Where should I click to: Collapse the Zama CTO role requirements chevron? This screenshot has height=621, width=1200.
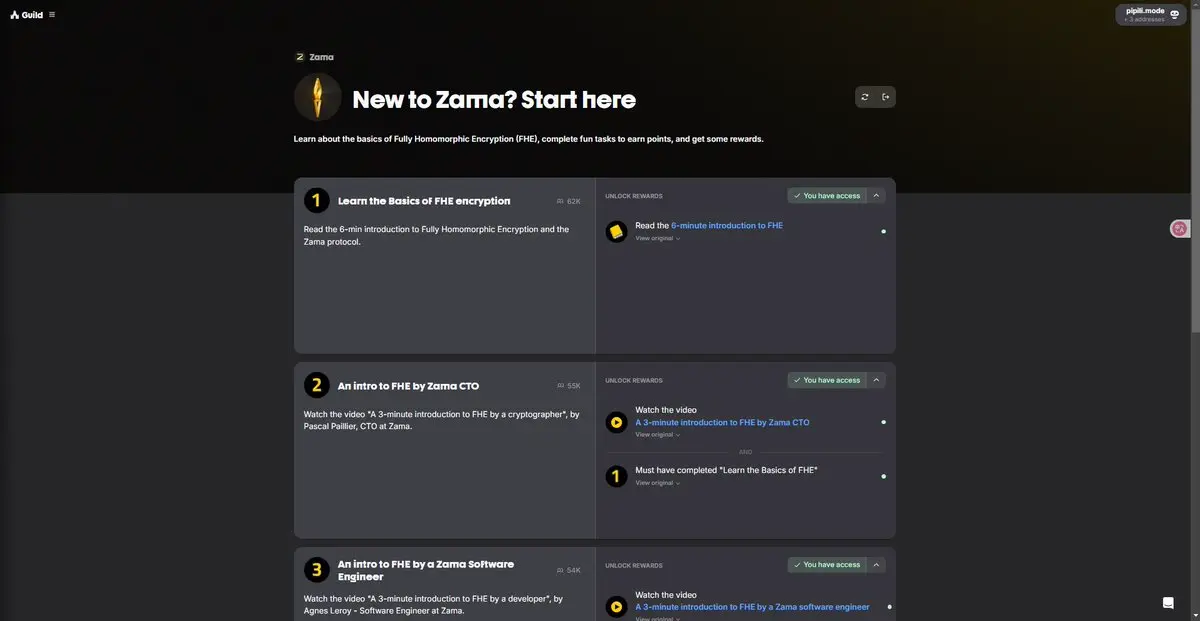click(x=876, y=380)
